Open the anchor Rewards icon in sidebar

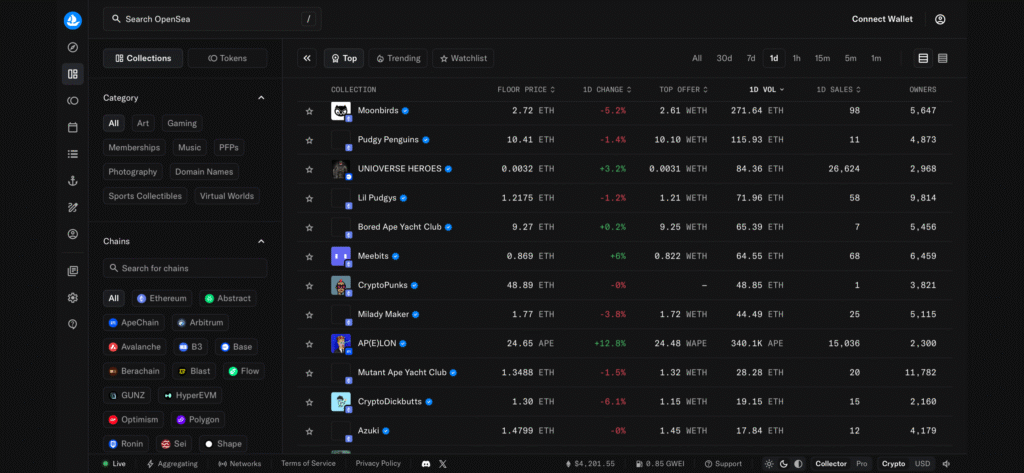click(x=72, y=181)
